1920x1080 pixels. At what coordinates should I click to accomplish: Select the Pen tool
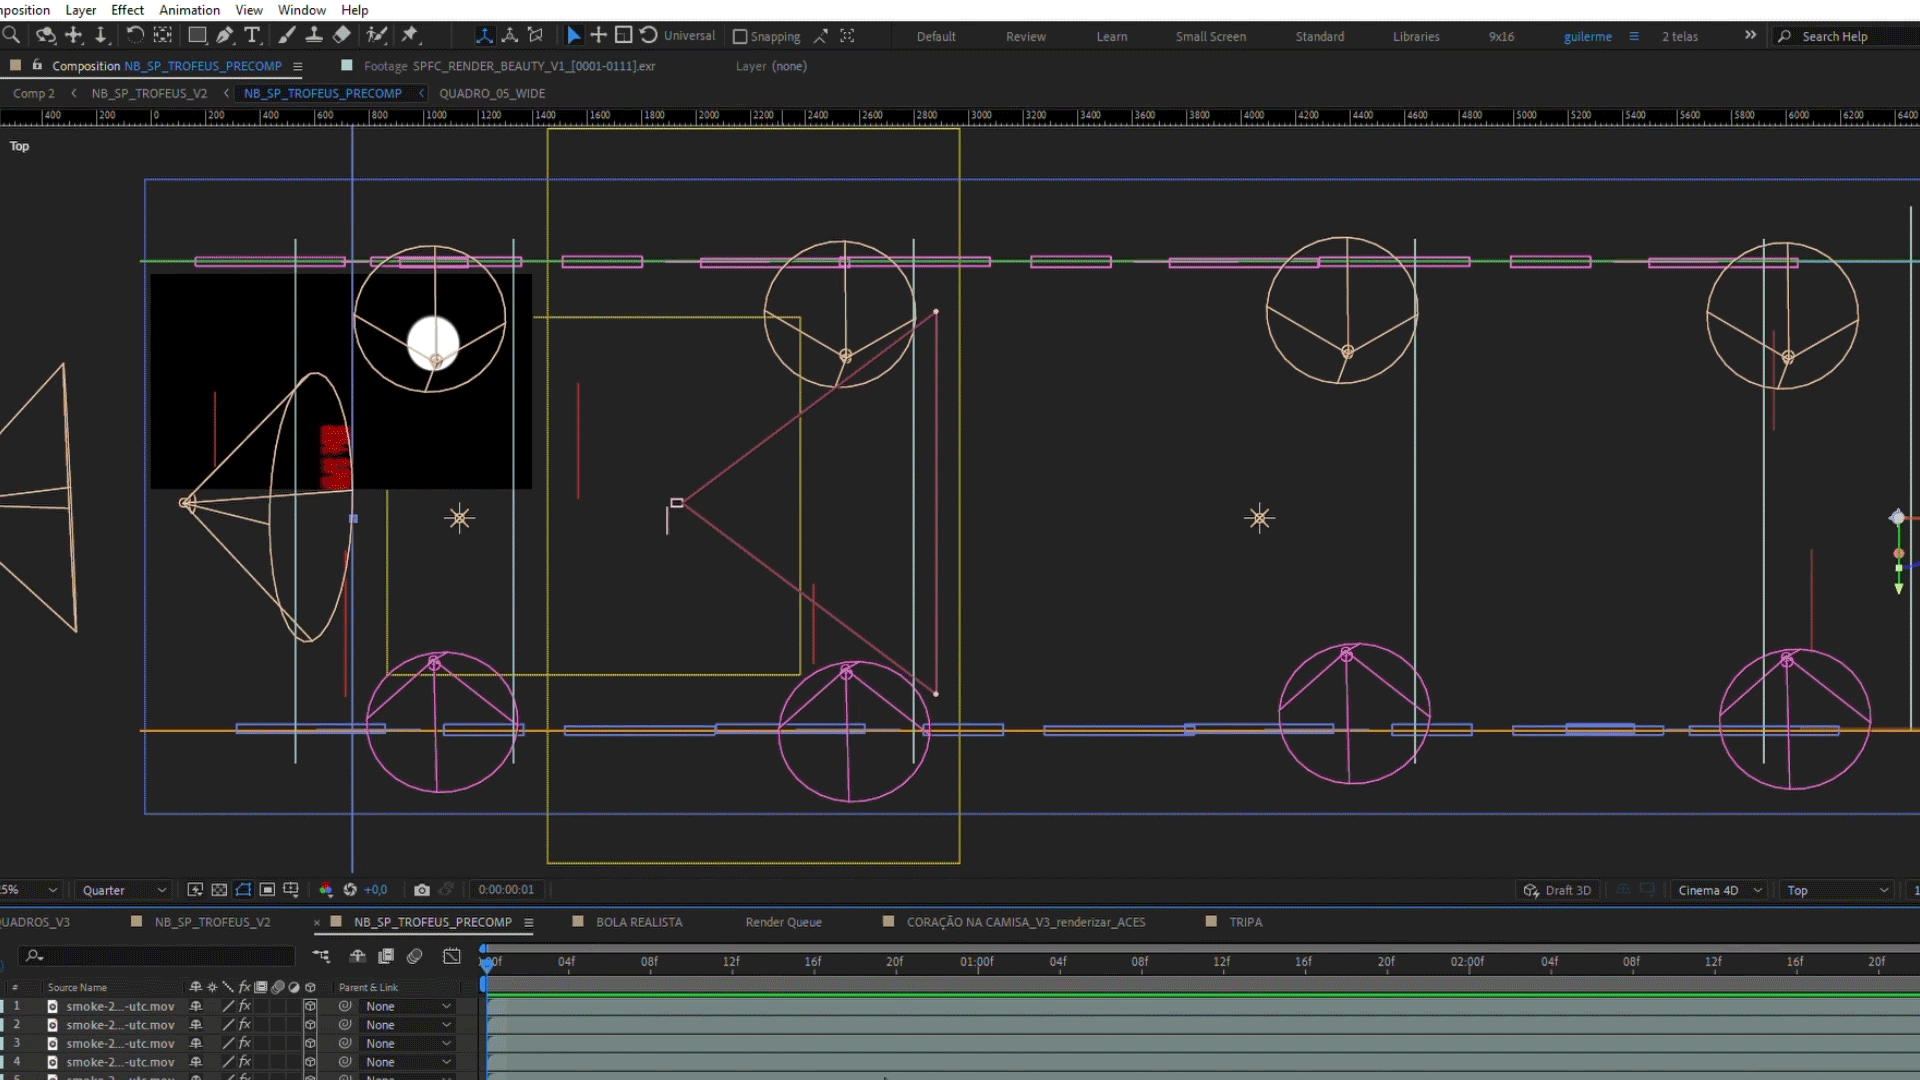point(225,35)
